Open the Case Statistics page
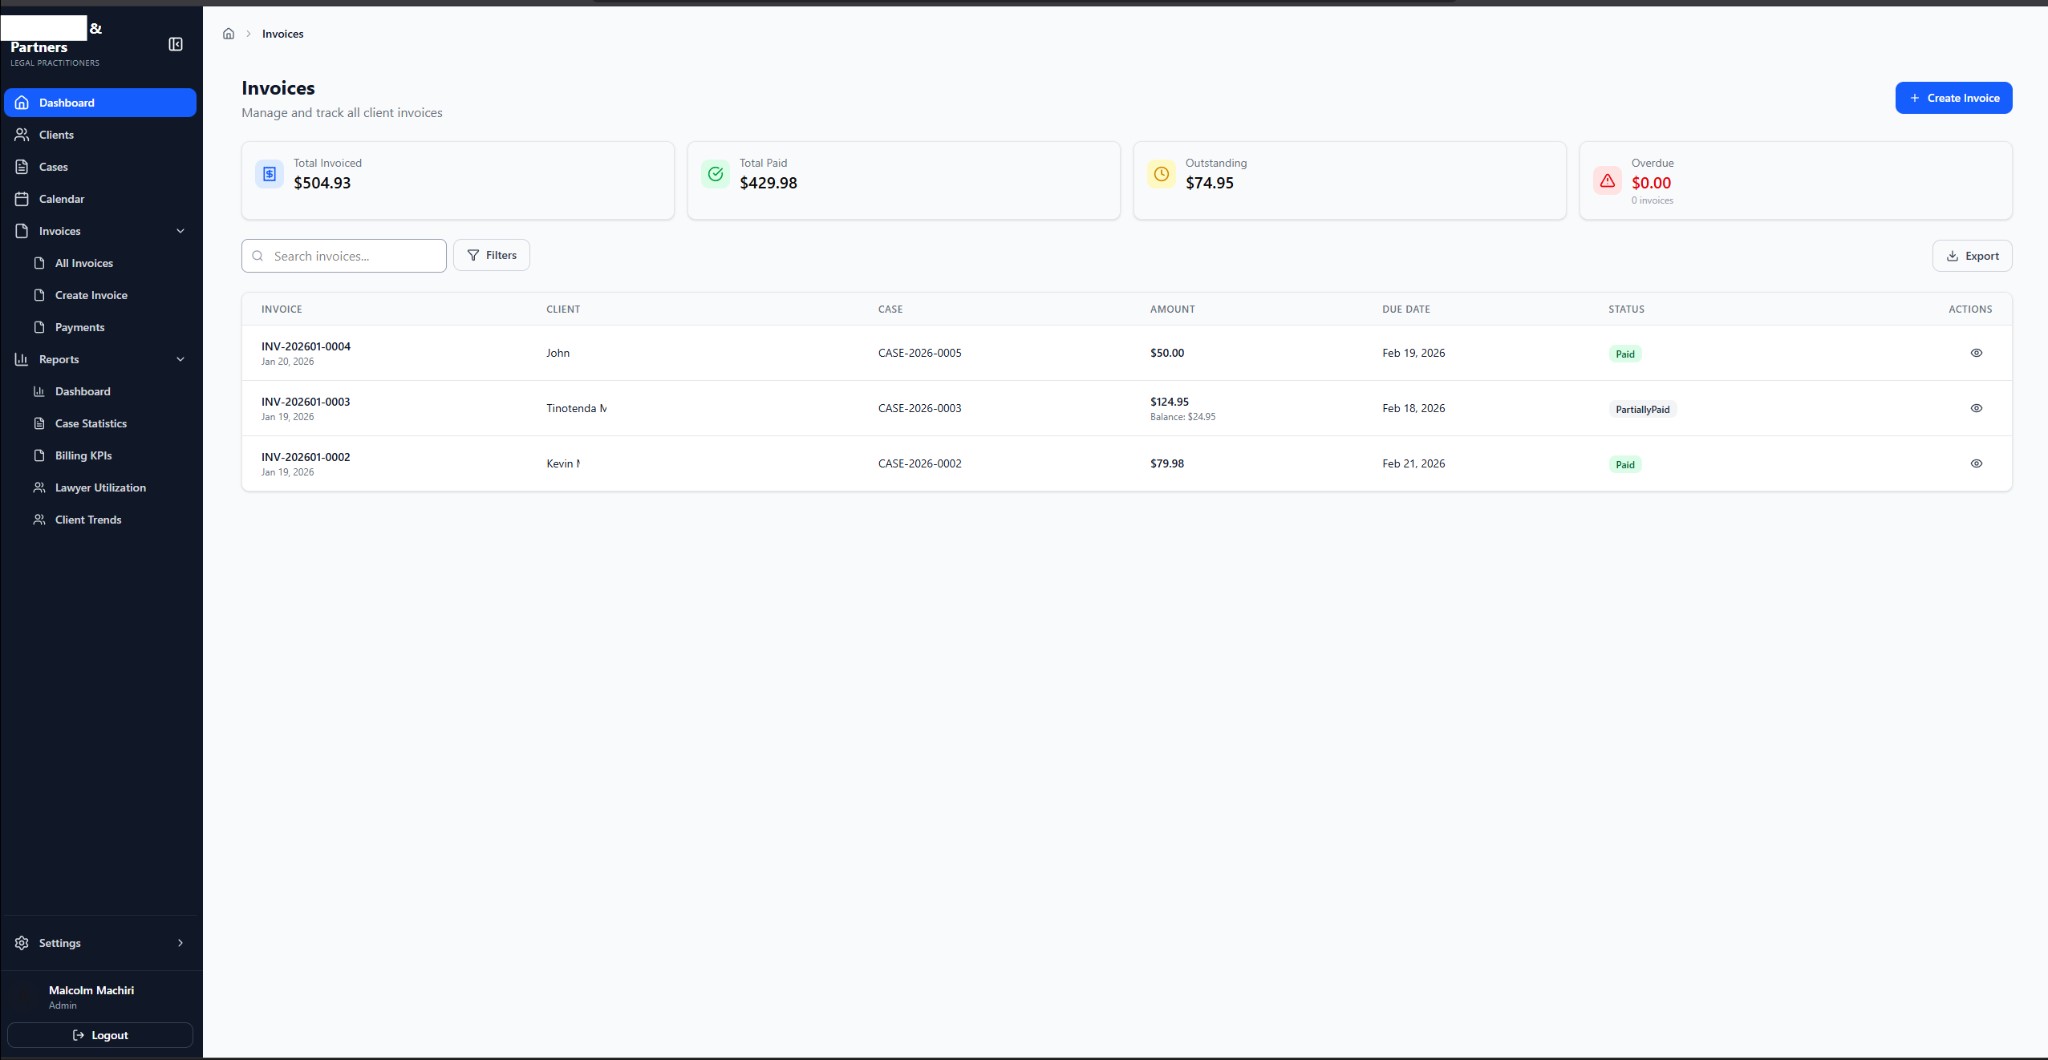This screenshot has height=1060, width=2048. coord(90,423)
